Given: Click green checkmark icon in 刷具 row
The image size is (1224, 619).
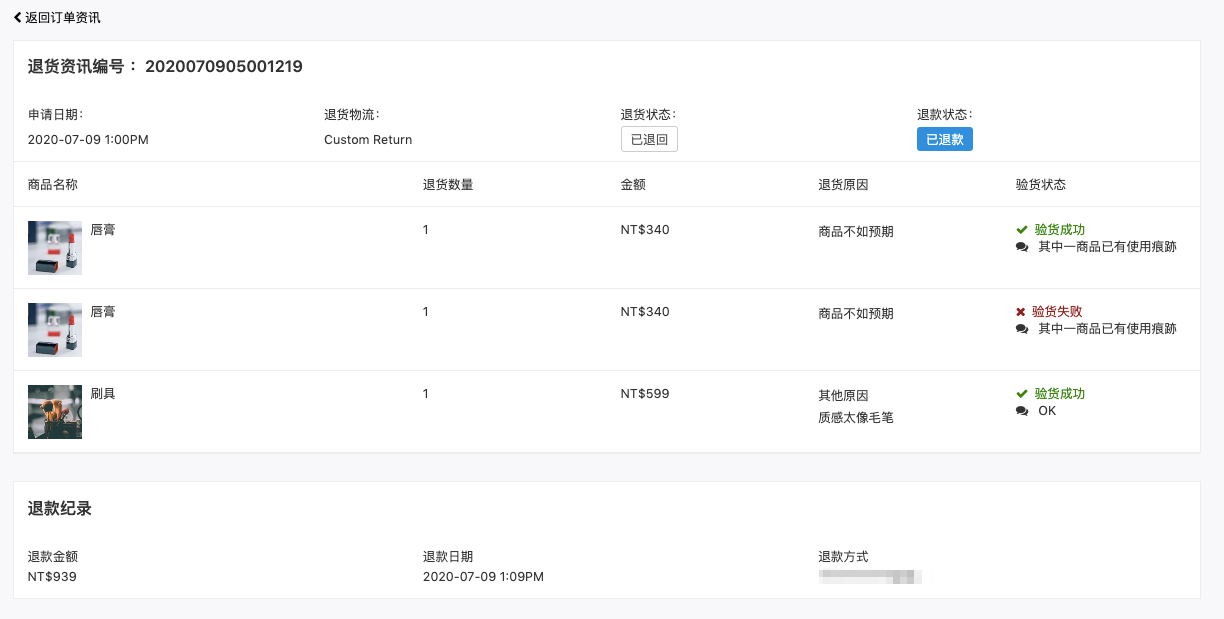Looking at the screenshot, I should click(x=1022, y=394).
